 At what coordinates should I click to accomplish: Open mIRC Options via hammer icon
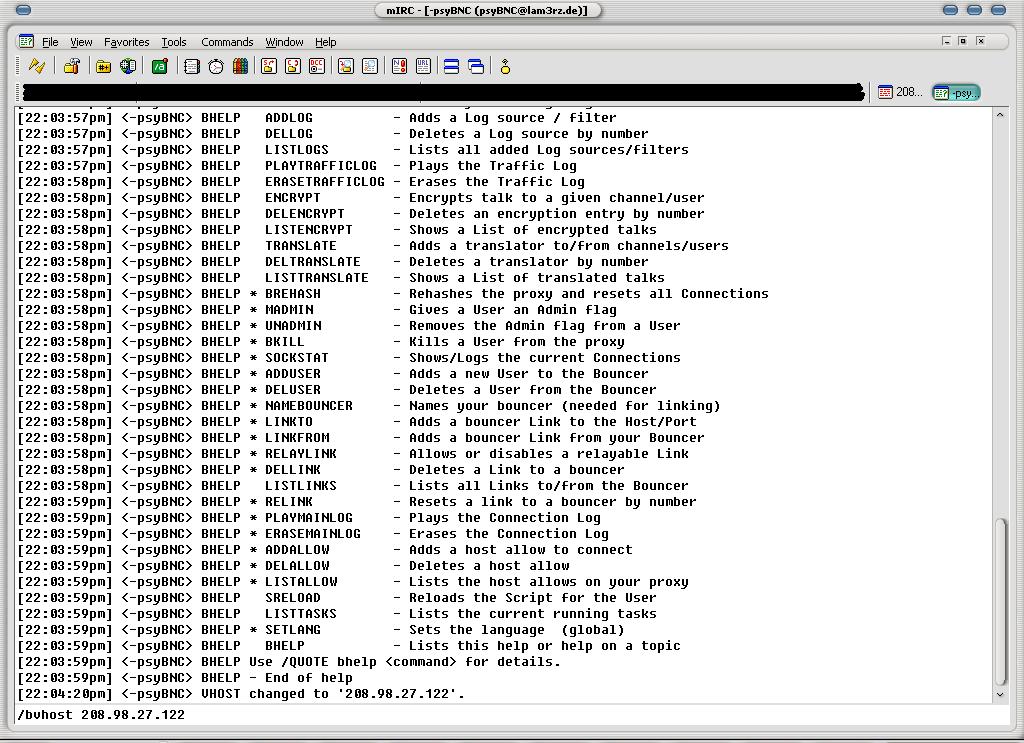[x=72, y=66]
